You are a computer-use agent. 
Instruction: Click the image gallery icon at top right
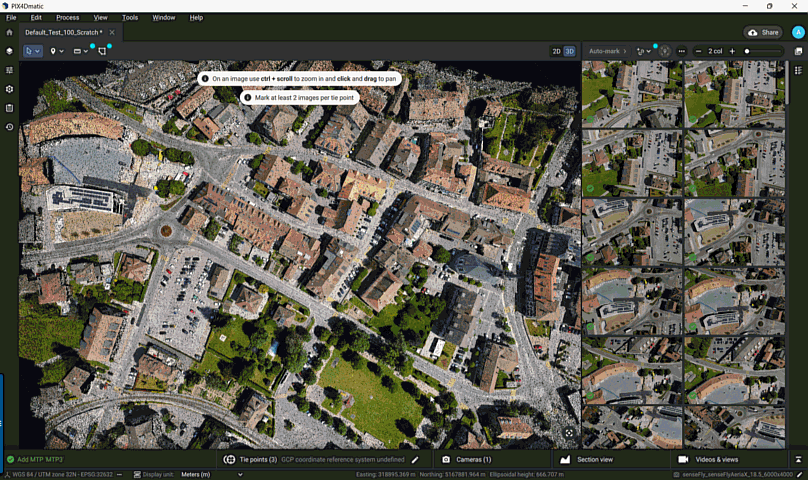798,51
